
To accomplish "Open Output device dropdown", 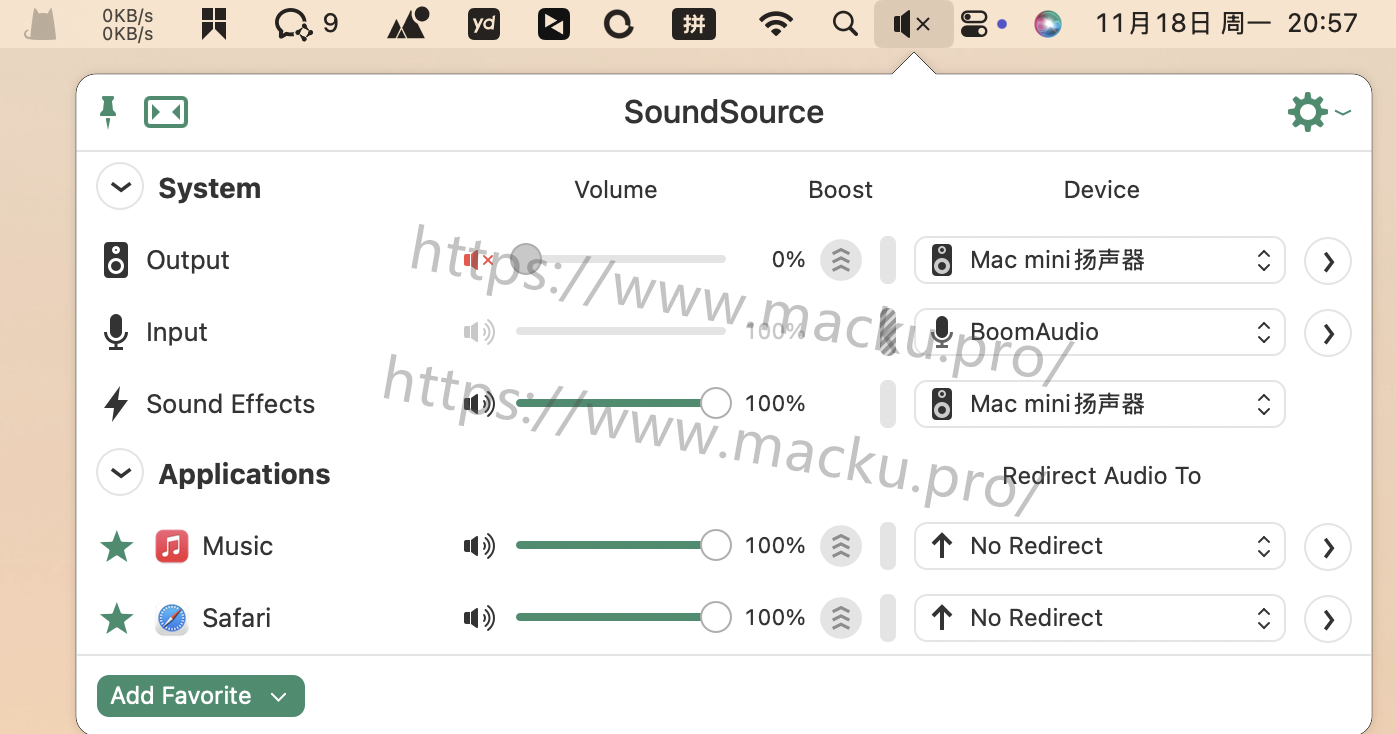I will (x=1100, y=260).
